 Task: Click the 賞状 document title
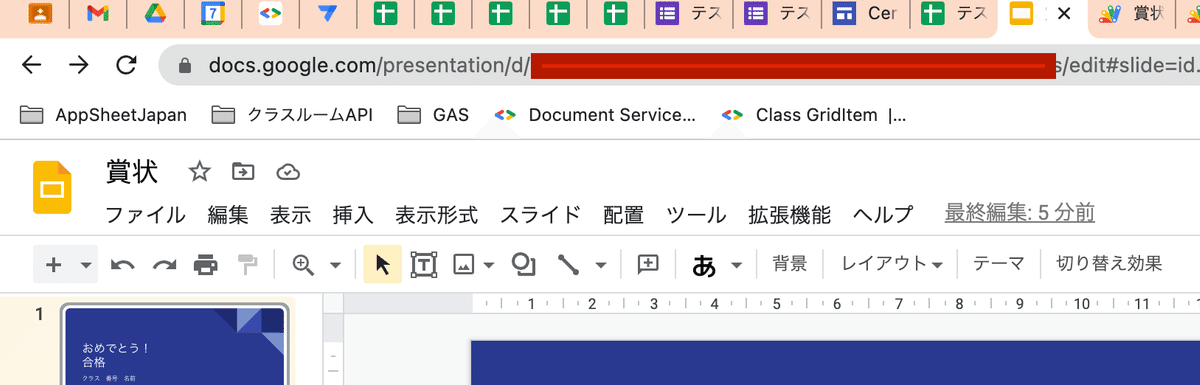pos(132,172)
